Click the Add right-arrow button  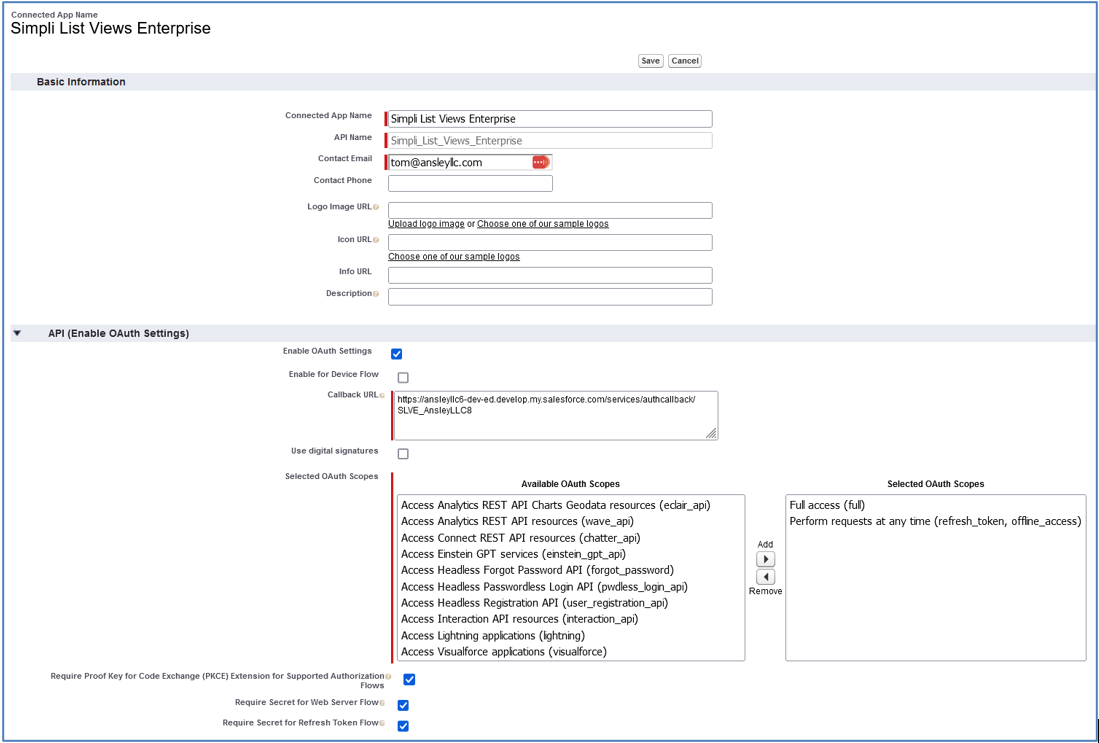click(x=765, y=559)
